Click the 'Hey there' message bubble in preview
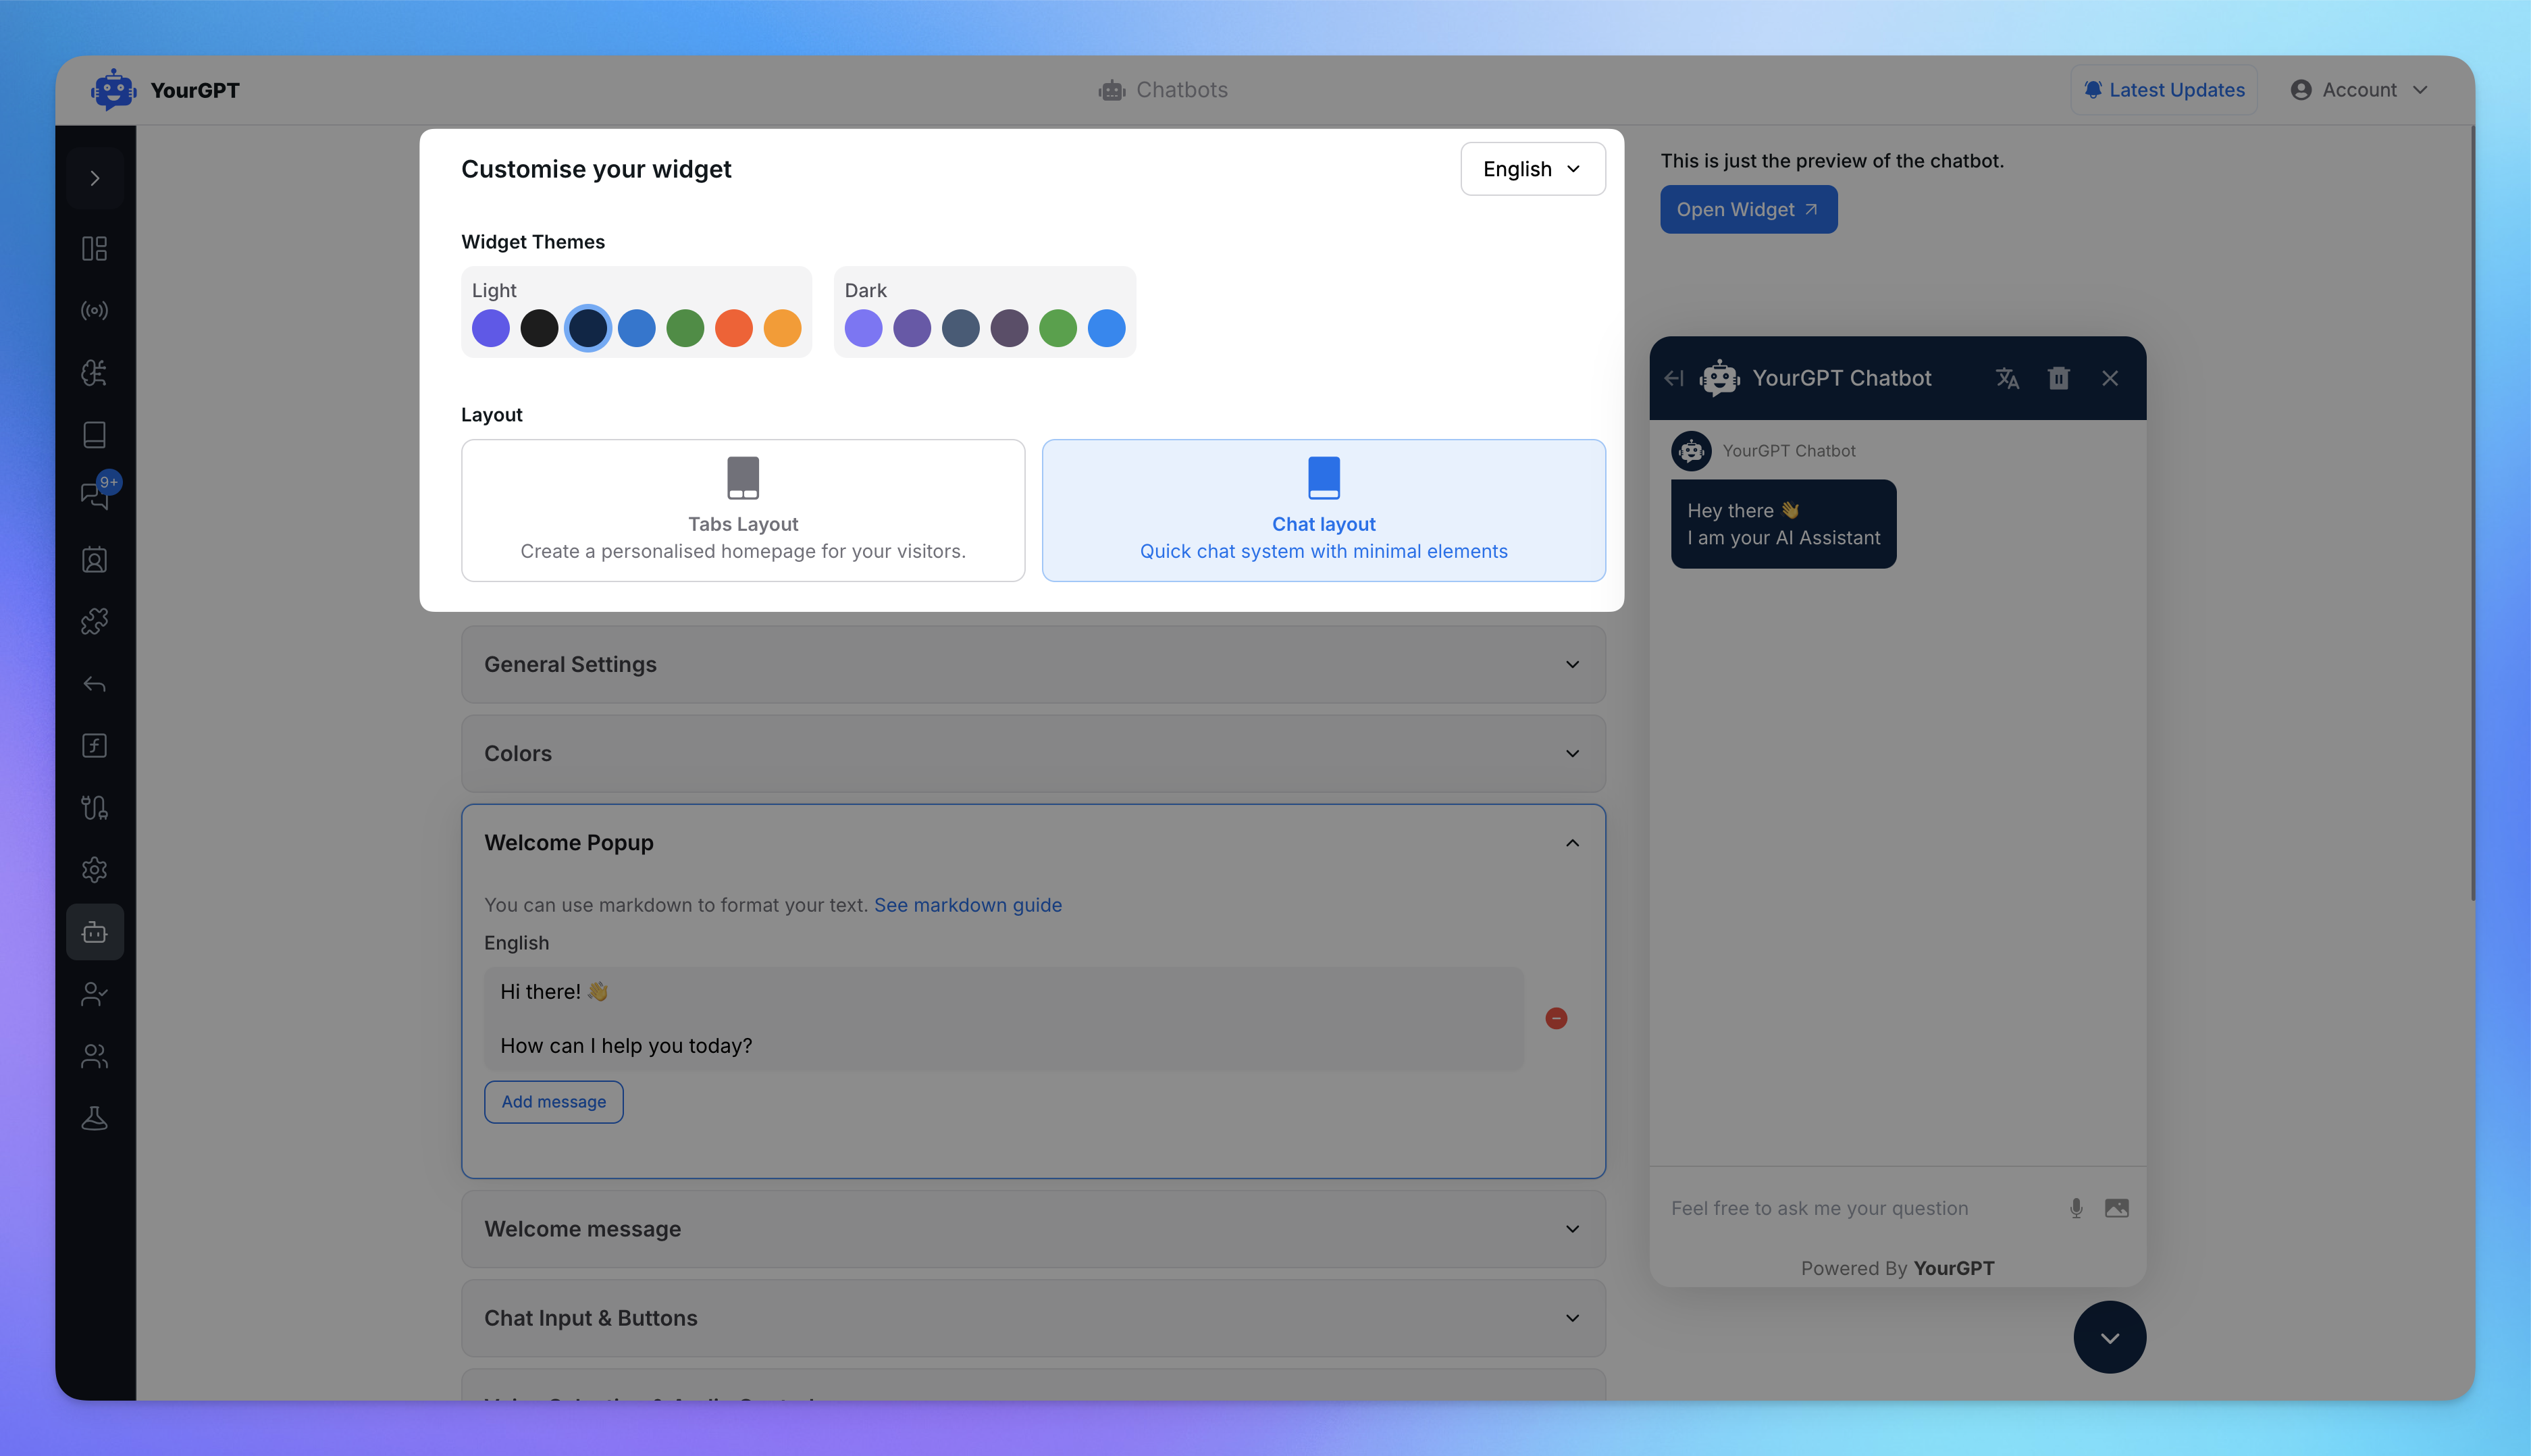 tap(1783, 524)
